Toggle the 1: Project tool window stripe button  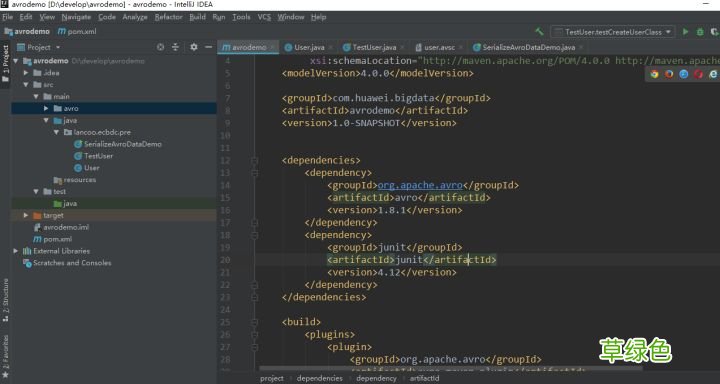[5, 63]
